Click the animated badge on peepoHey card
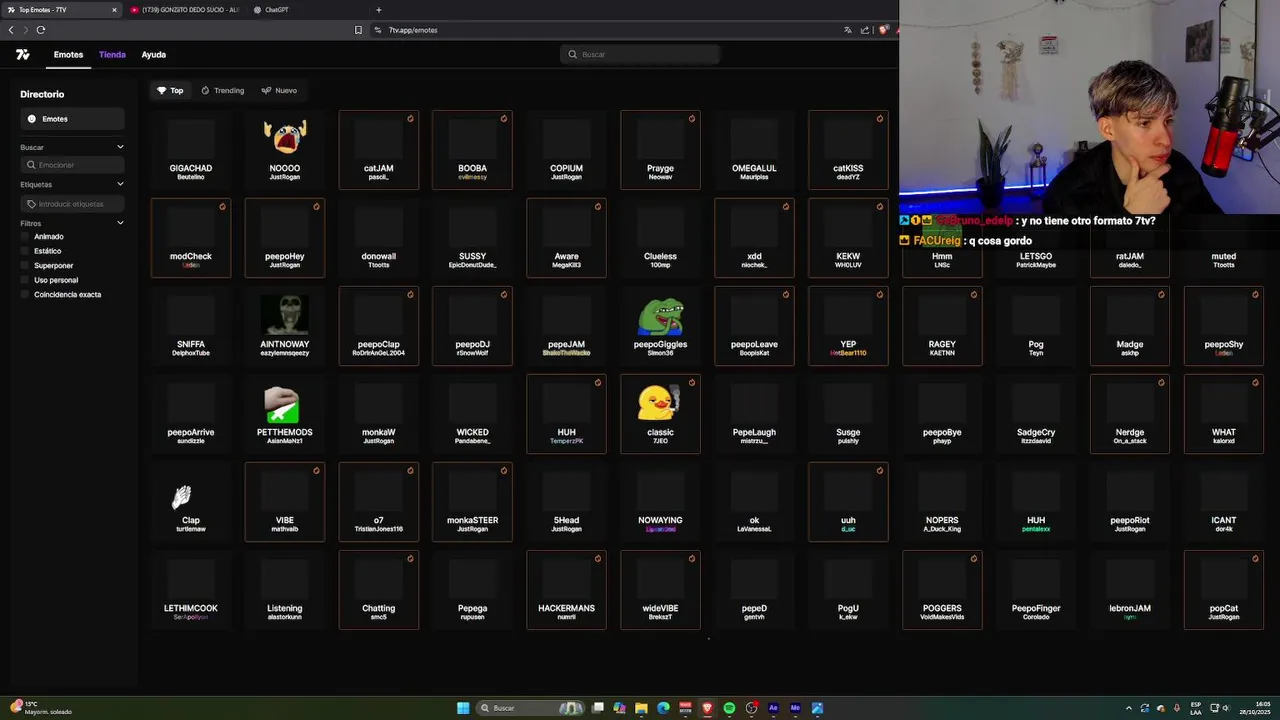 316,207
